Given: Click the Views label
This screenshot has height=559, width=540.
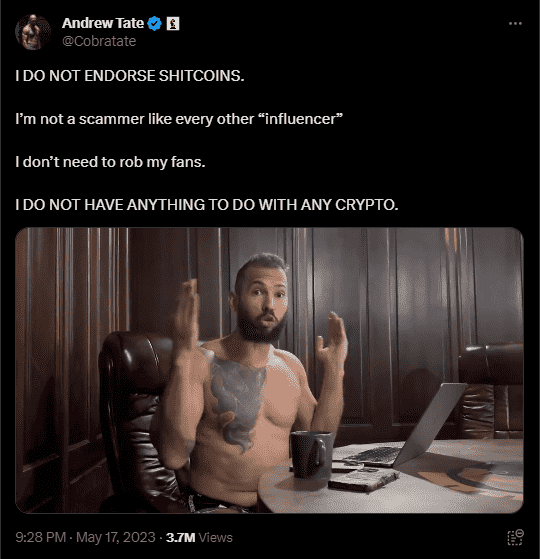Looking at the screenshot, I should click(215, 537).
